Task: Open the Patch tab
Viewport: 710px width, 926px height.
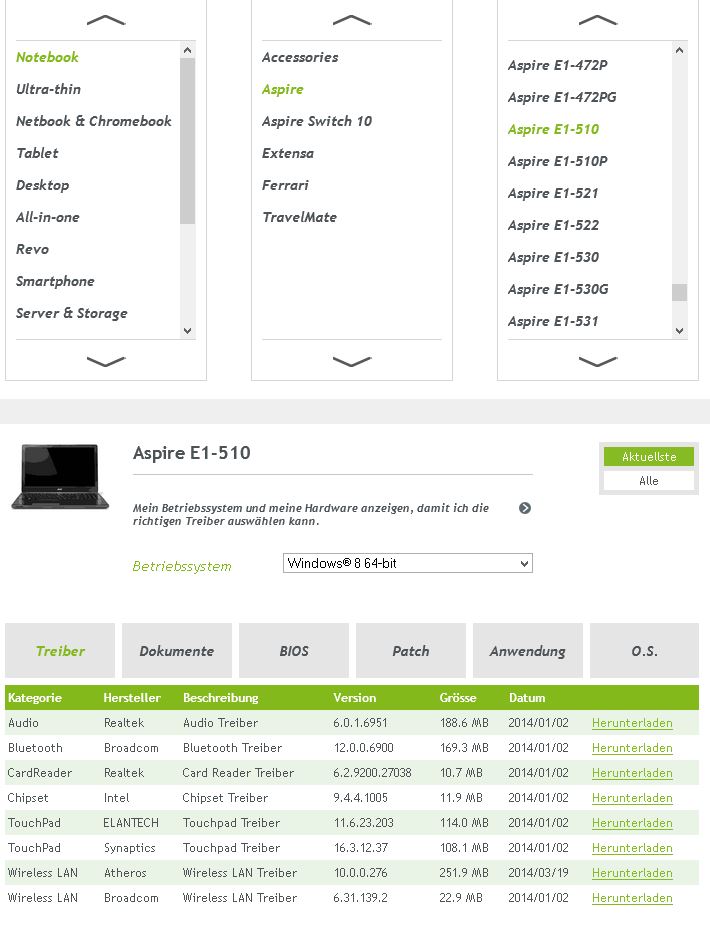Action: point(411,650)
